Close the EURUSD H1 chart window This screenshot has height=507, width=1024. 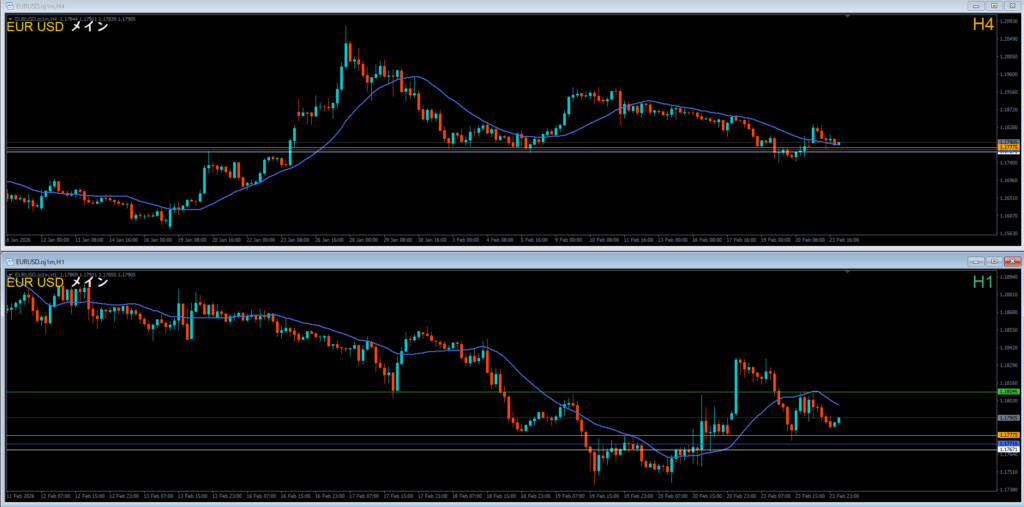(x=1012, y=261)
